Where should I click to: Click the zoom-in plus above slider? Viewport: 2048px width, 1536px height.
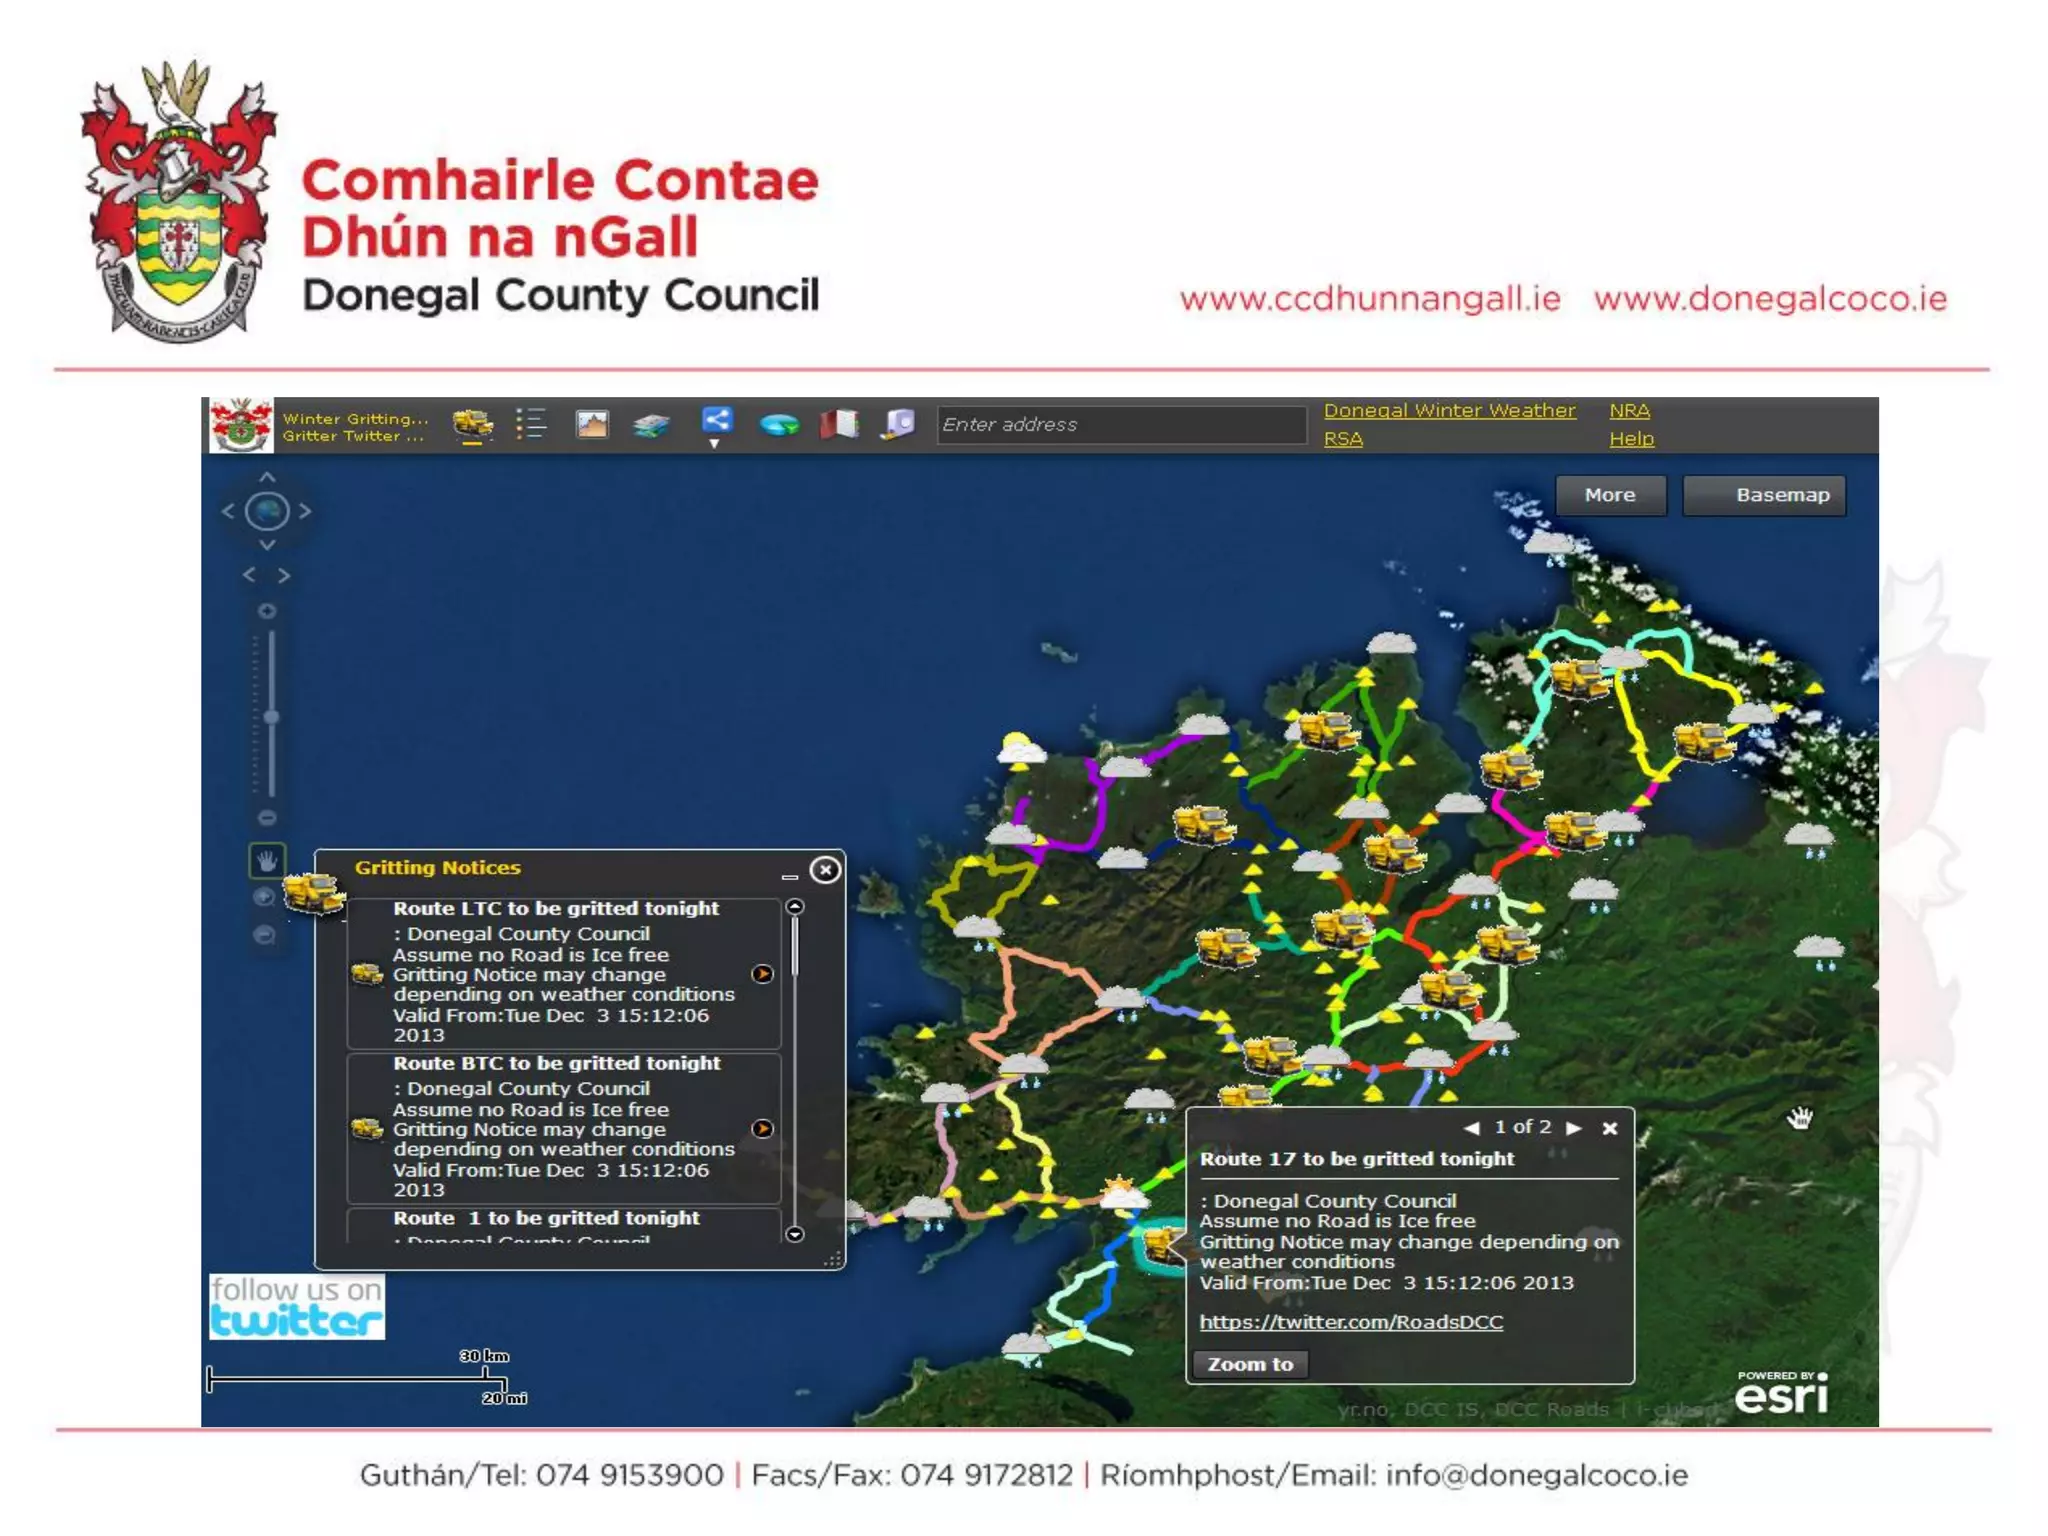pyautogui.click(x=267, y=611)
